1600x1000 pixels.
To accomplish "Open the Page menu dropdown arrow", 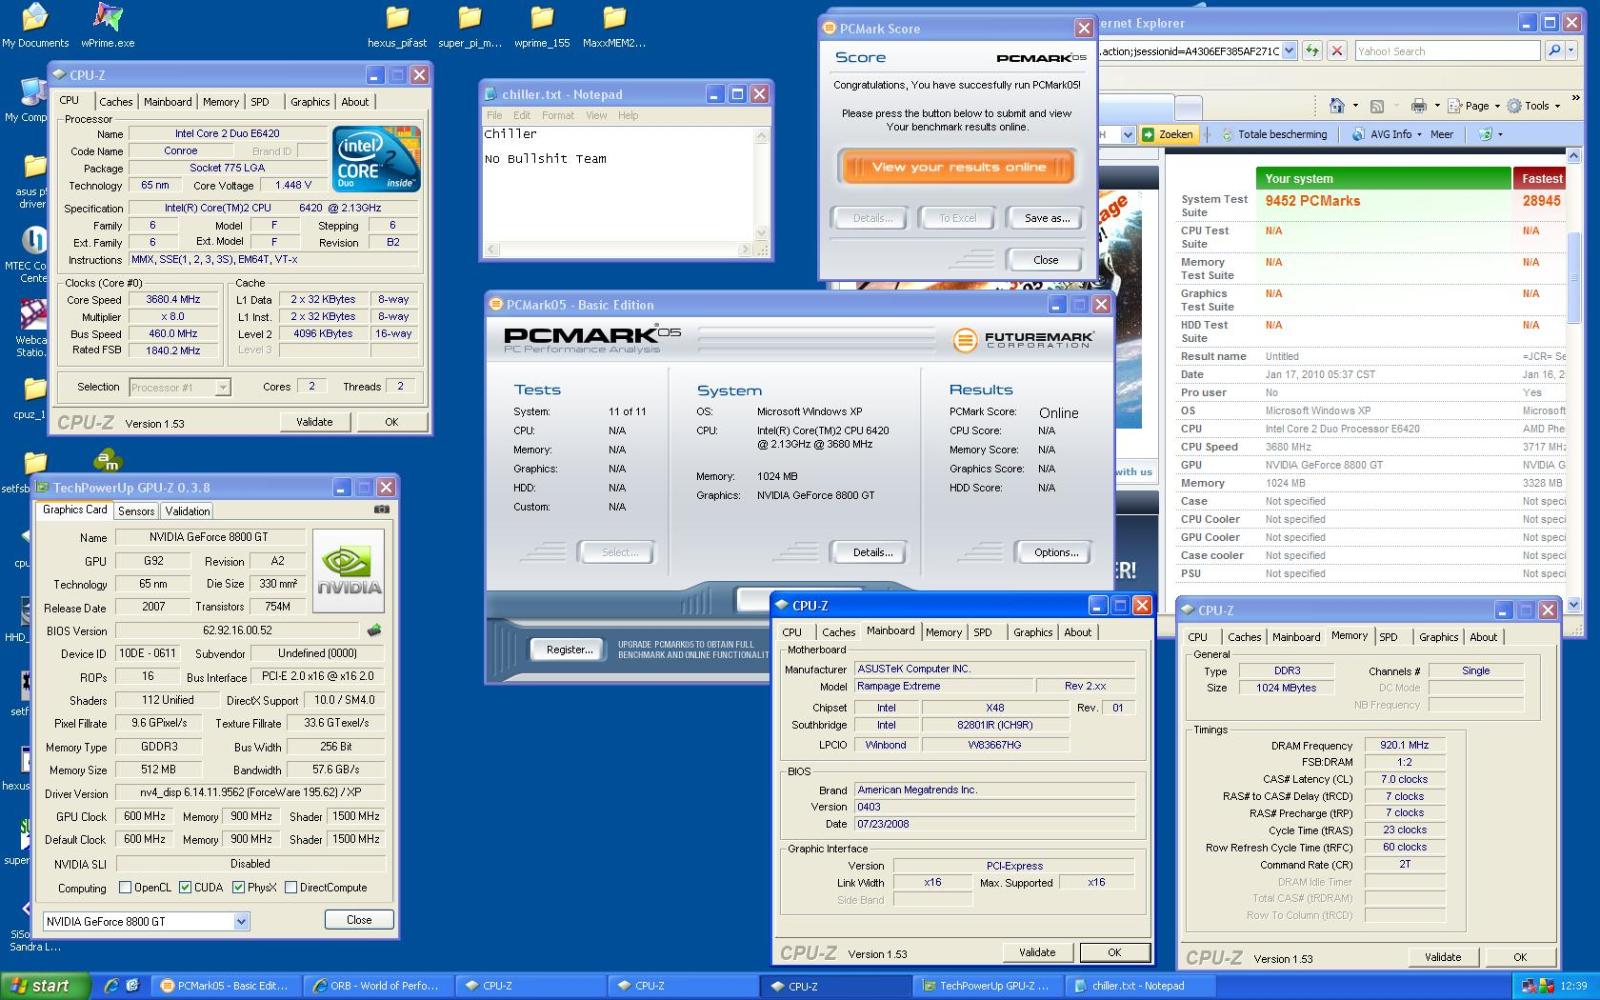I will pos(1496,106).
